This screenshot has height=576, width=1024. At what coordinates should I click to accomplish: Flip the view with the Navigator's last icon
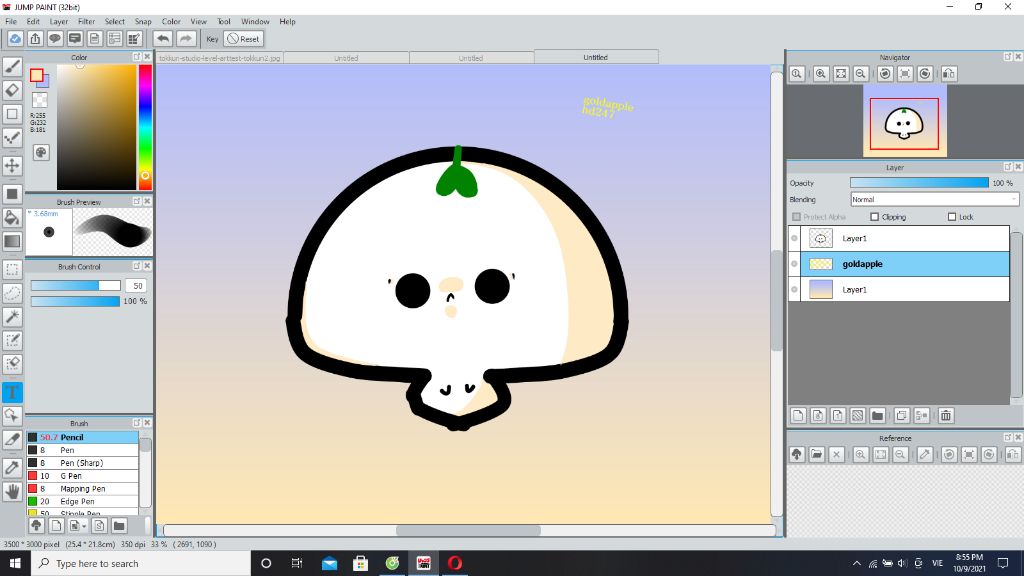pyautogui.click(x=949, y=74)
